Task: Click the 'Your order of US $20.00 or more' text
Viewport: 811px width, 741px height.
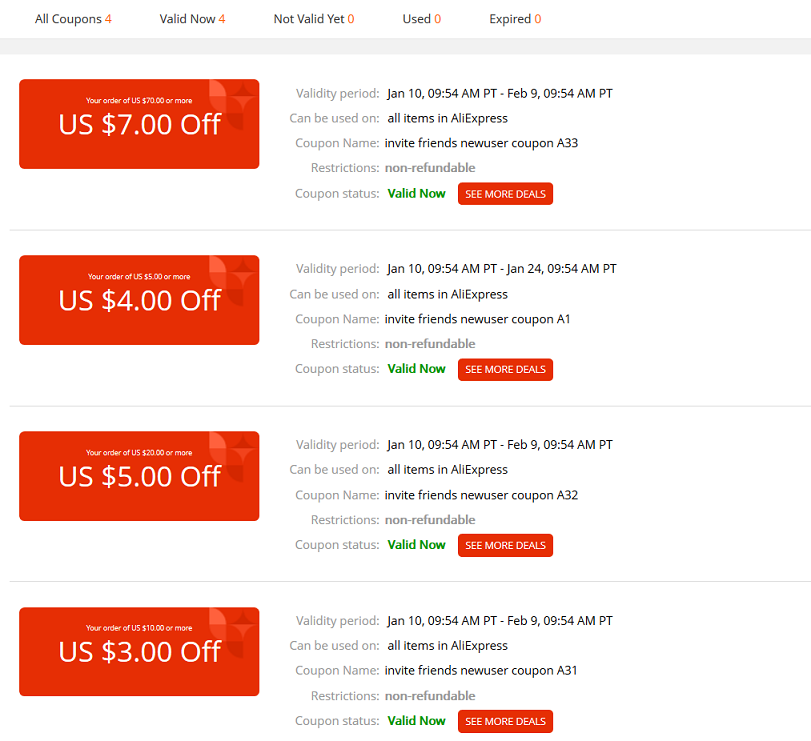Action: click(x=139, y=452)
